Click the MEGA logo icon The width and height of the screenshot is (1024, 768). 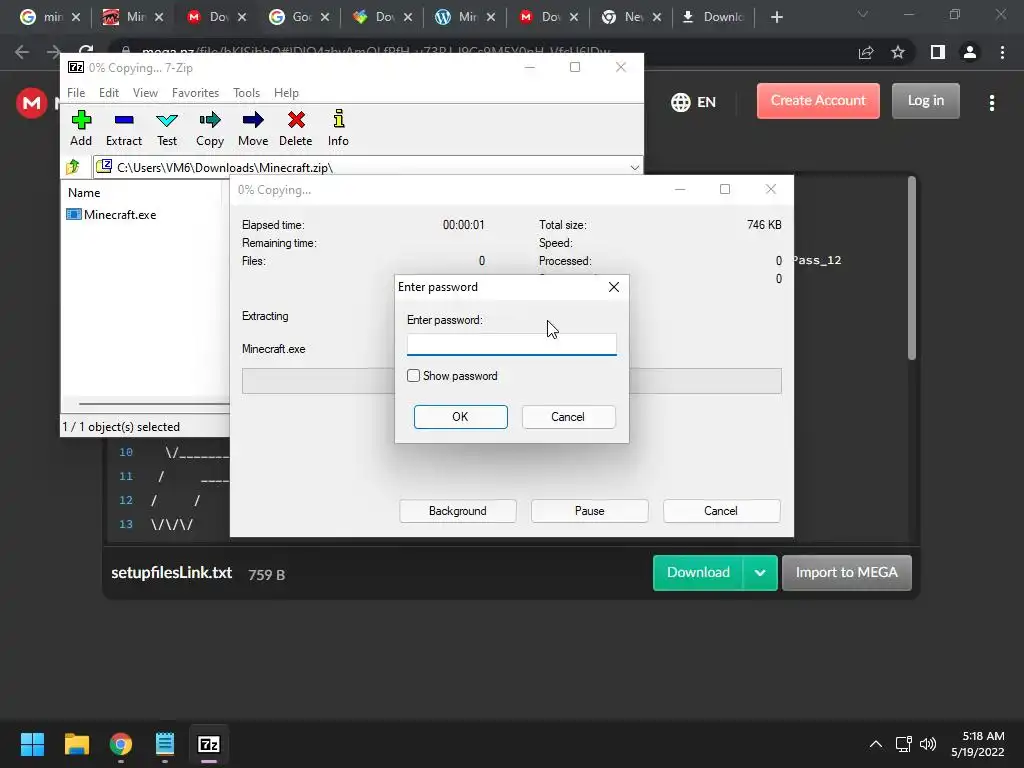(31, 103)
